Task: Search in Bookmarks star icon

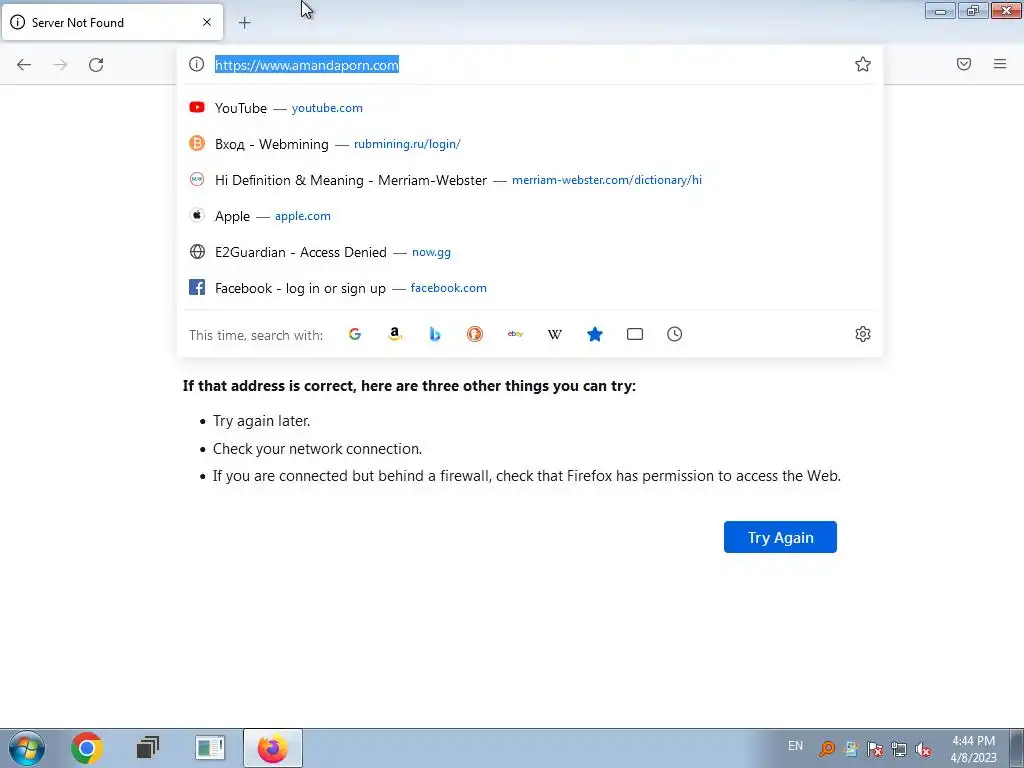Action: pos(595,334)
